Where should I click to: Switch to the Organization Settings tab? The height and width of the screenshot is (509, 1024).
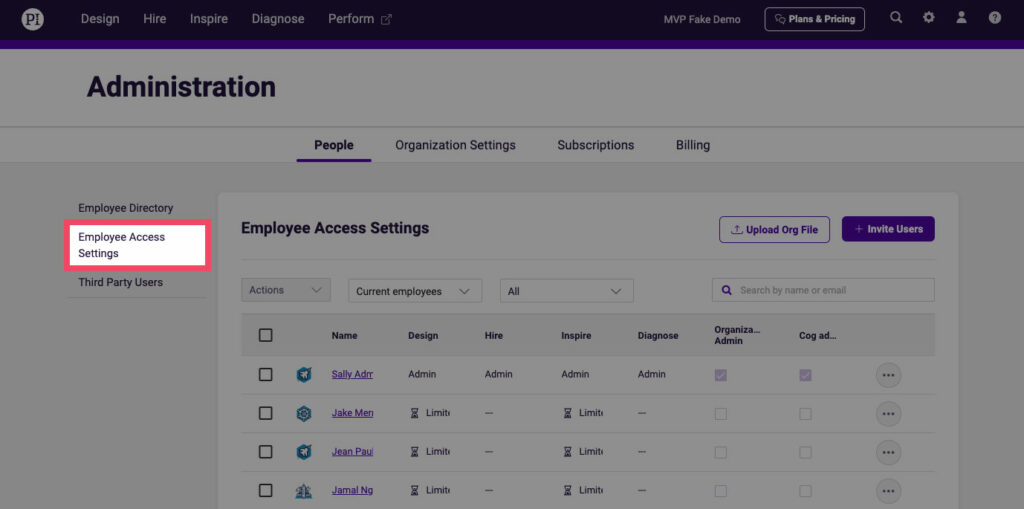click(455, 145)
